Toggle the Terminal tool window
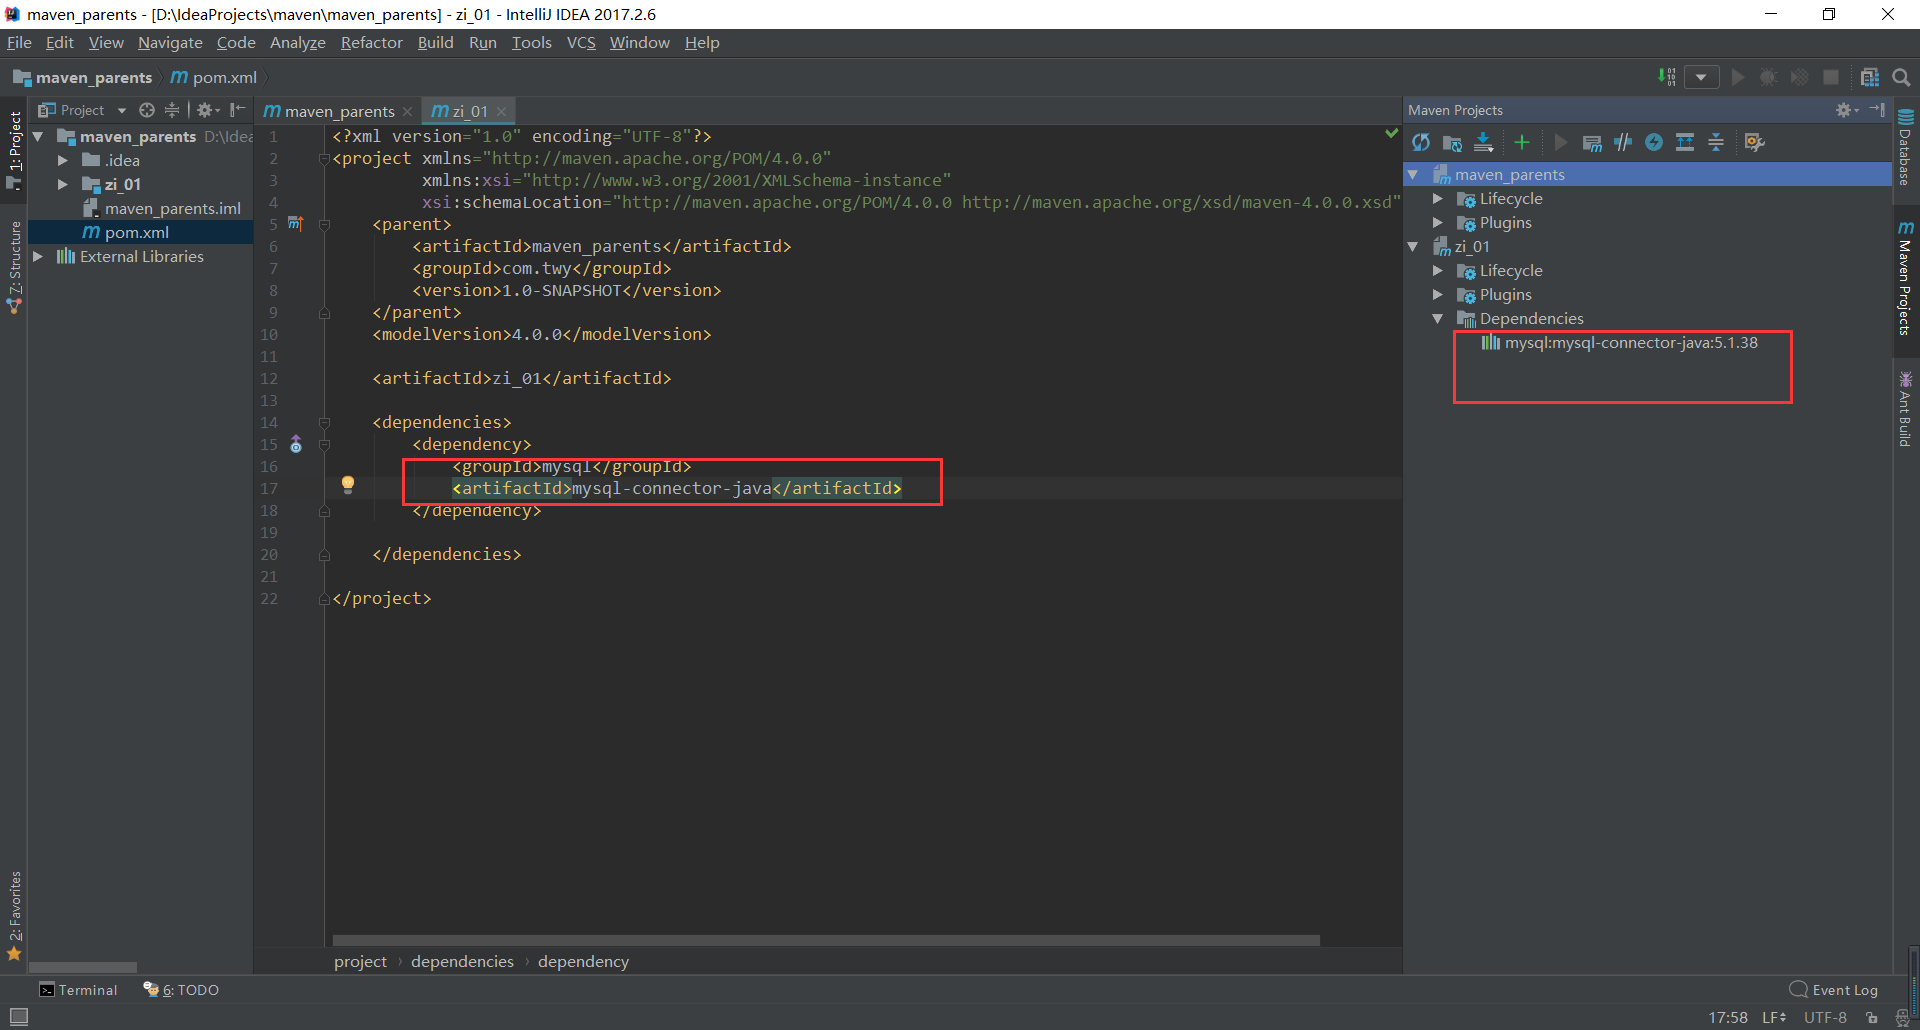Viewport: 1920px width, 1030px height. [x=78, y=990]
